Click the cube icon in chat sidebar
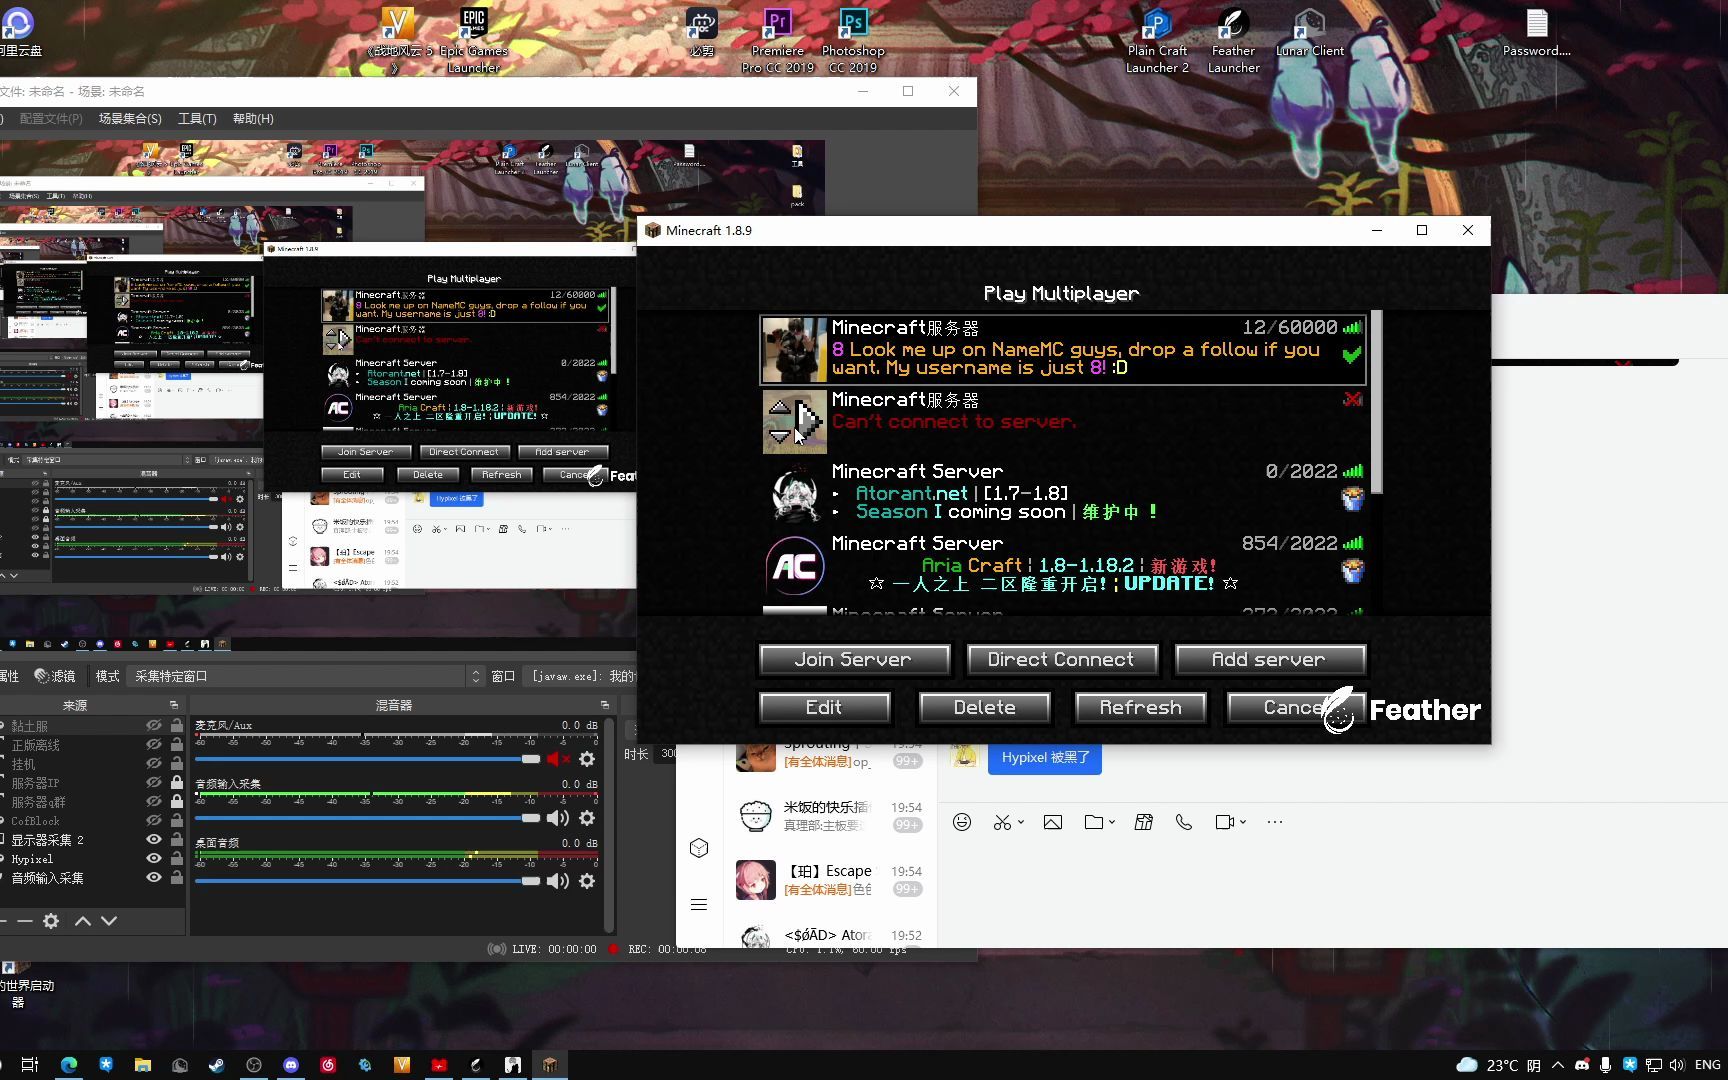 (699, 848)
